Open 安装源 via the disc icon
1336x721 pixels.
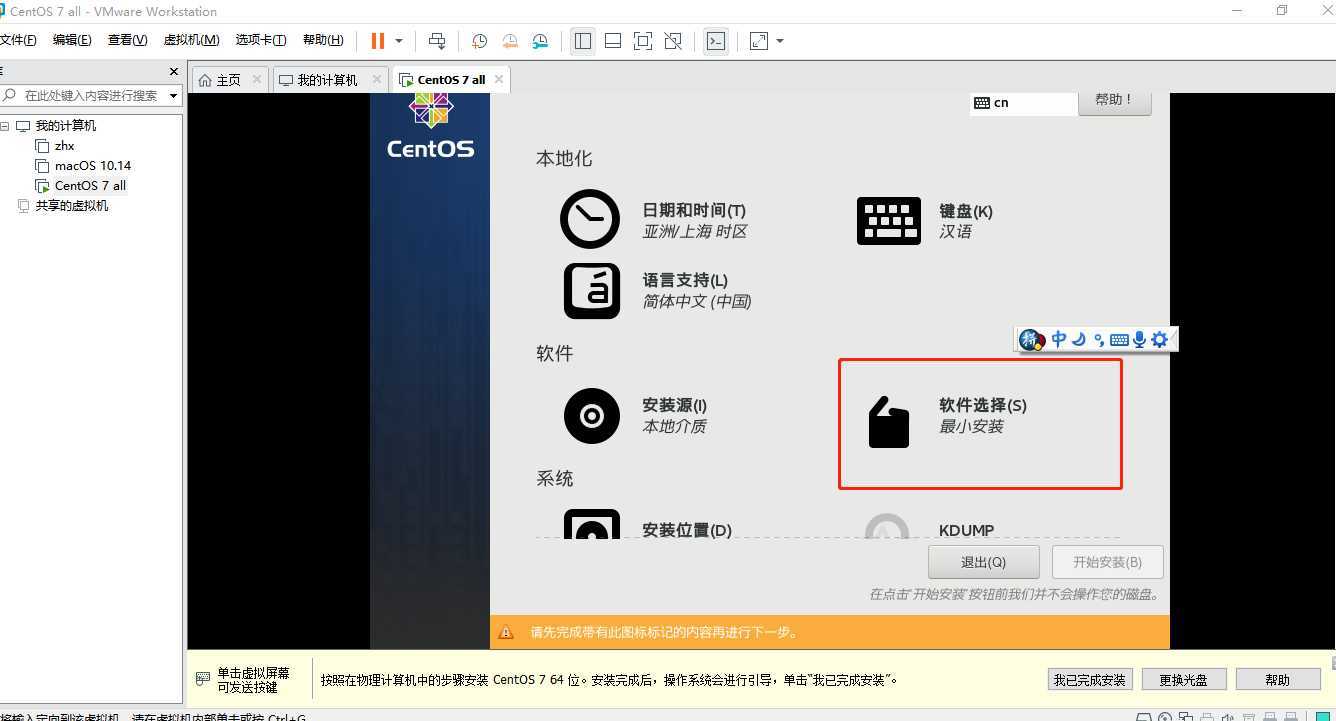coord(592,416)
